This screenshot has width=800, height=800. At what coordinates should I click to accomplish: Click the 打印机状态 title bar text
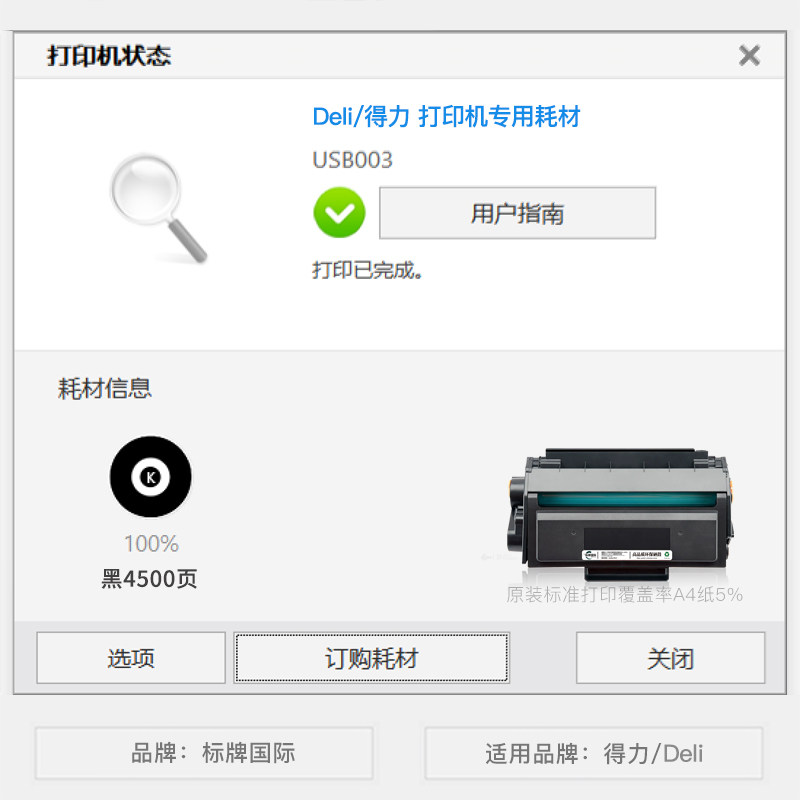tap(109, 56)
